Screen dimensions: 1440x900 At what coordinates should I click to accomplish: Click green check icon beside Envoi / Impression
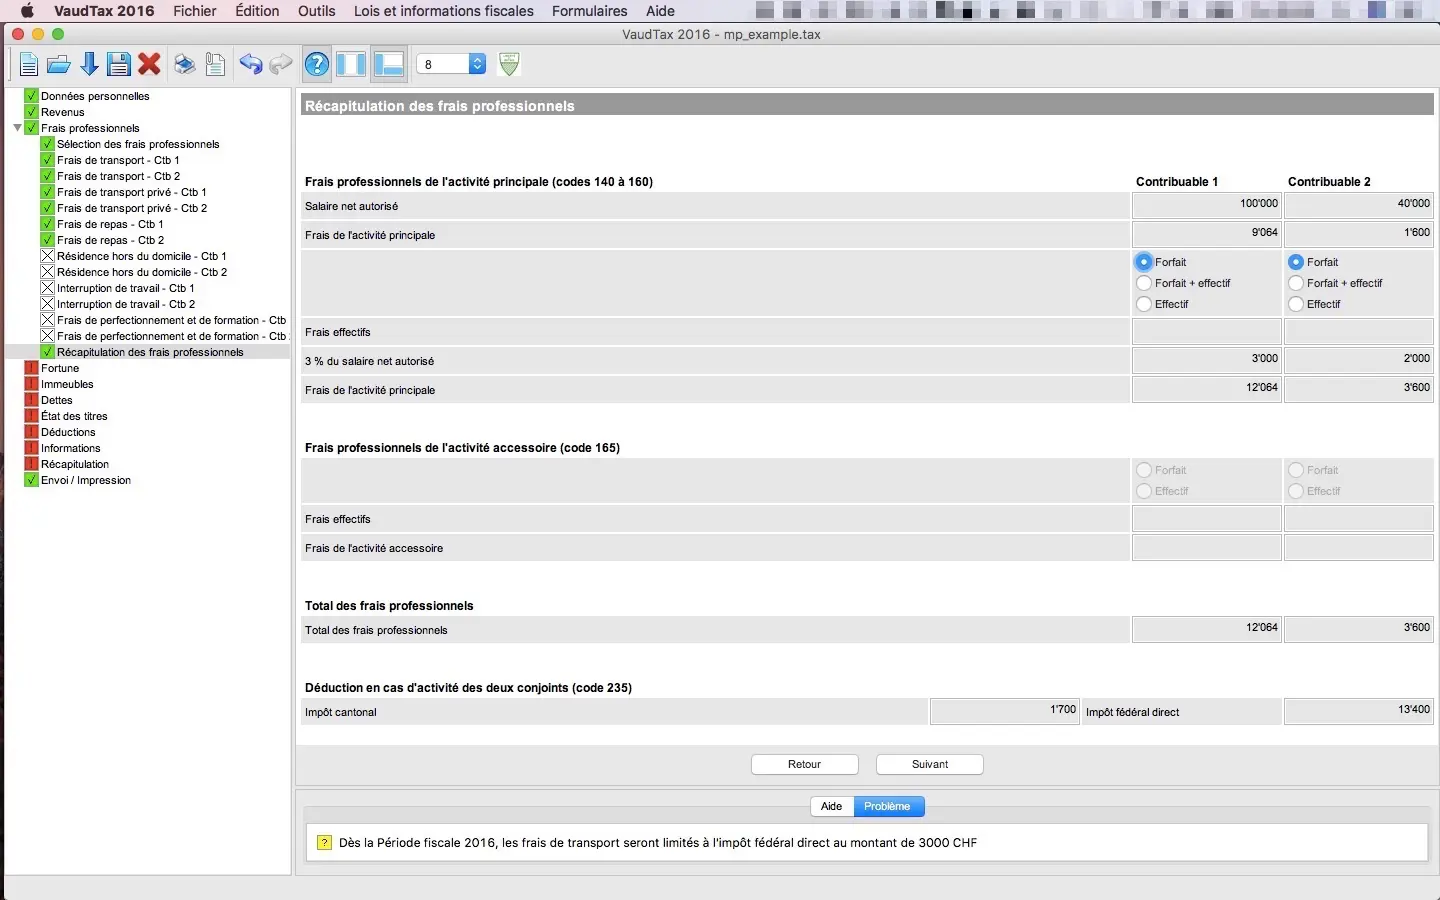click(31, 480)
